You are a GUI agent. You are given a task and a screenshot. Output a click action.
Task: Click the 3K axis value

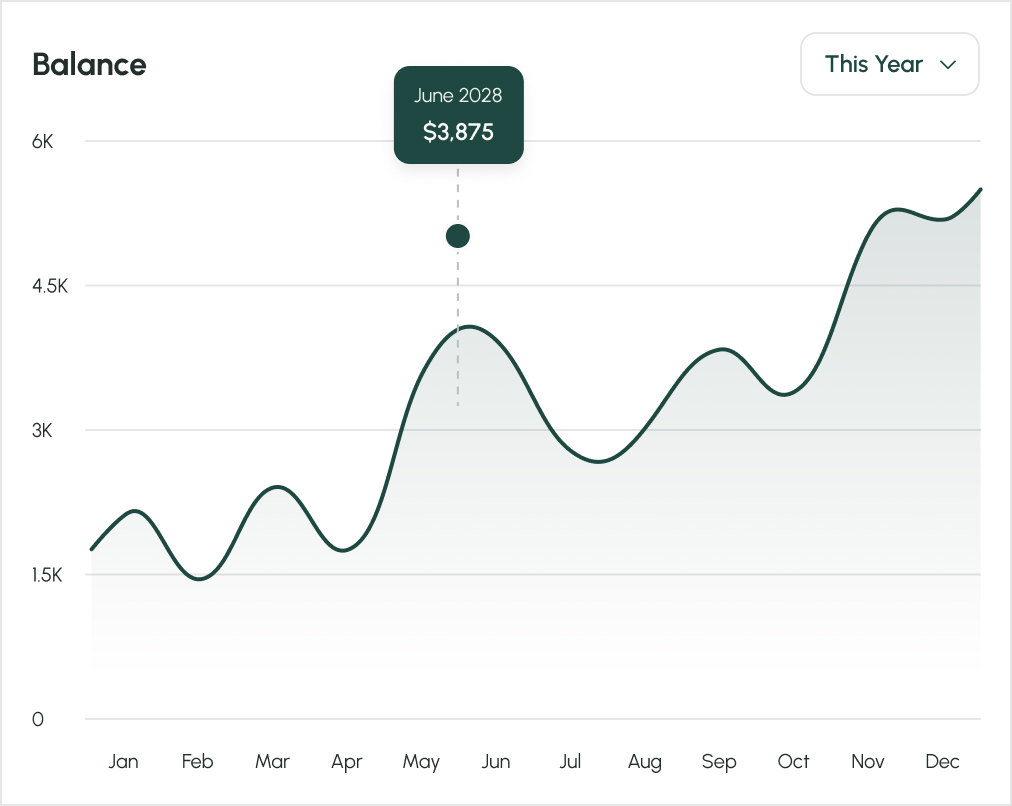[40, 431]
